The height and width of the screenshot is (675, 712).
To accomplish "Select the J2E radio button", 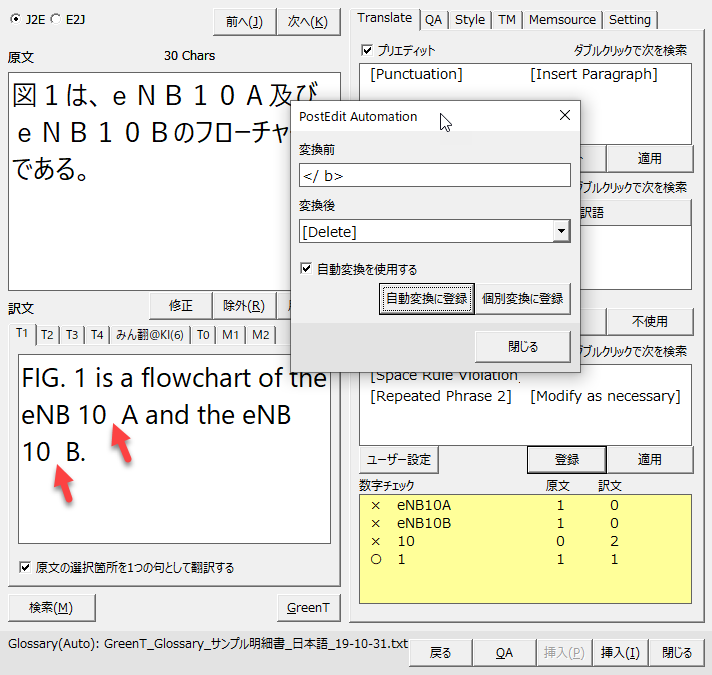I will pyautogui.click(x=15, y=19).
